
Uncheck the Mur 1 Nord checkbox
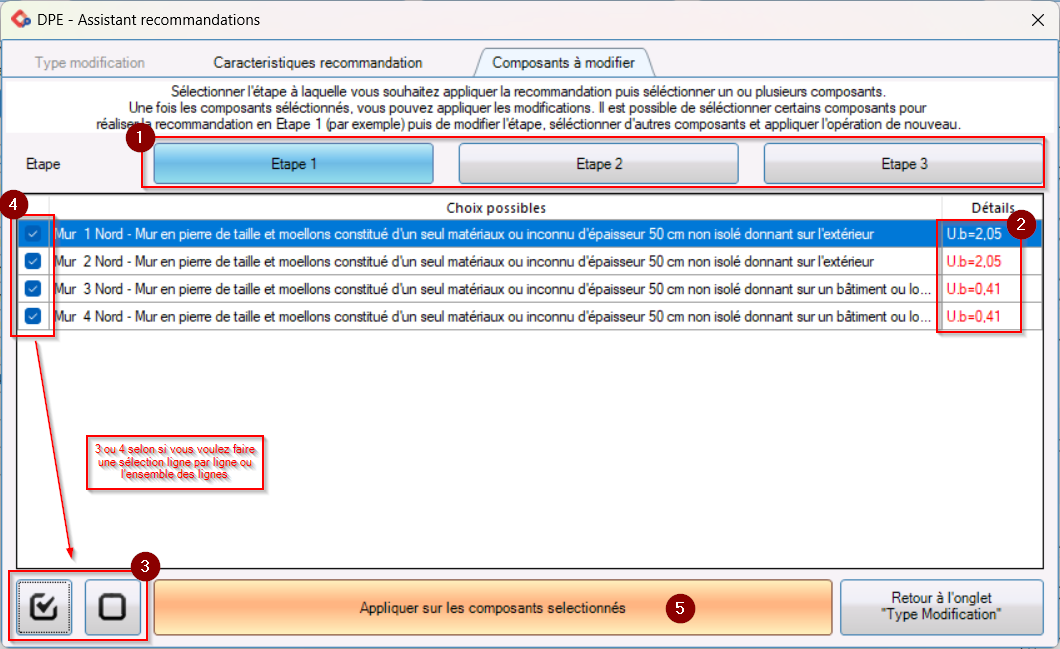(x=32, y=234)
